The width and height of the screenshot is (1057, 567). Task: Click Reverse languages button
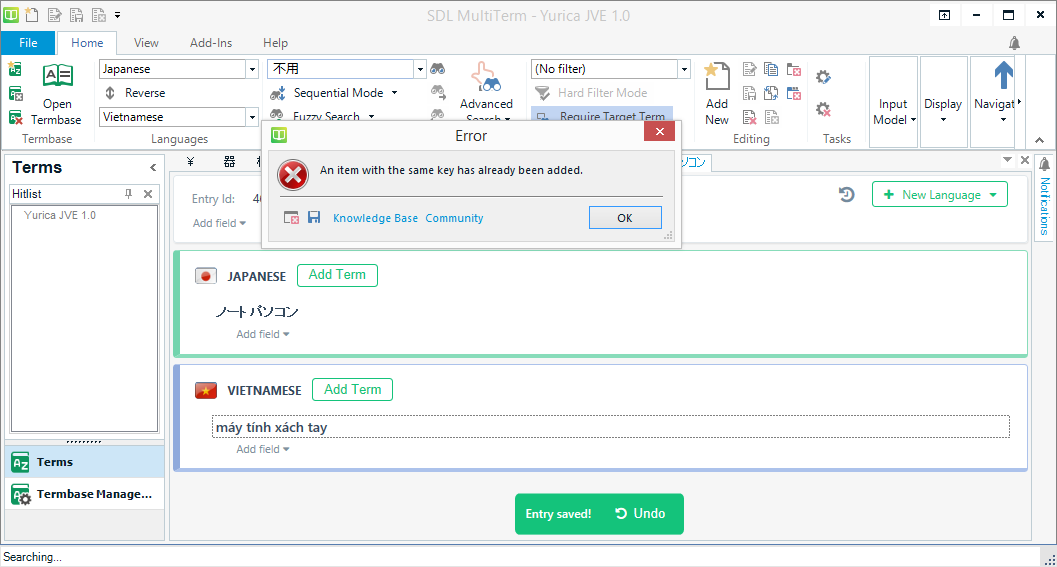[135, 93]
